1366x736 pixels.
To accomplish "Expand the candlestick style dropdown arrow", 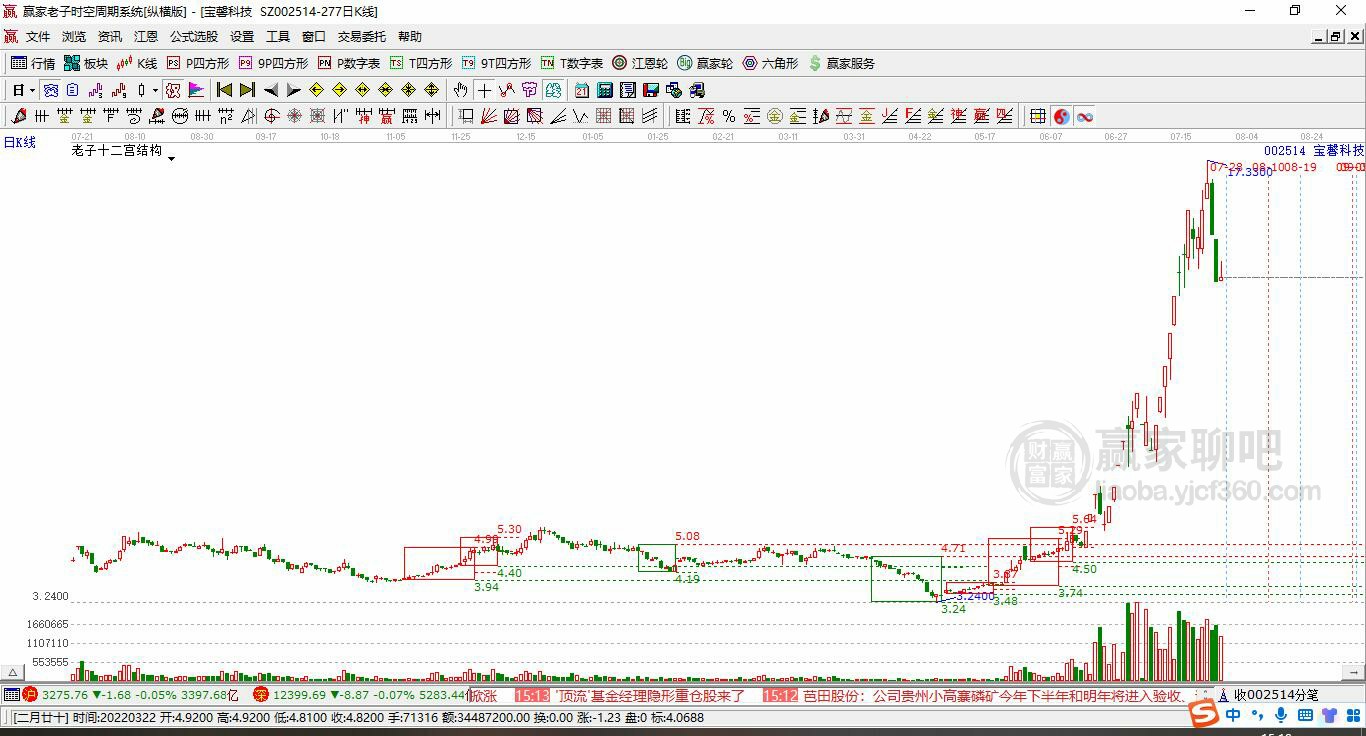I will coord(155,90).
